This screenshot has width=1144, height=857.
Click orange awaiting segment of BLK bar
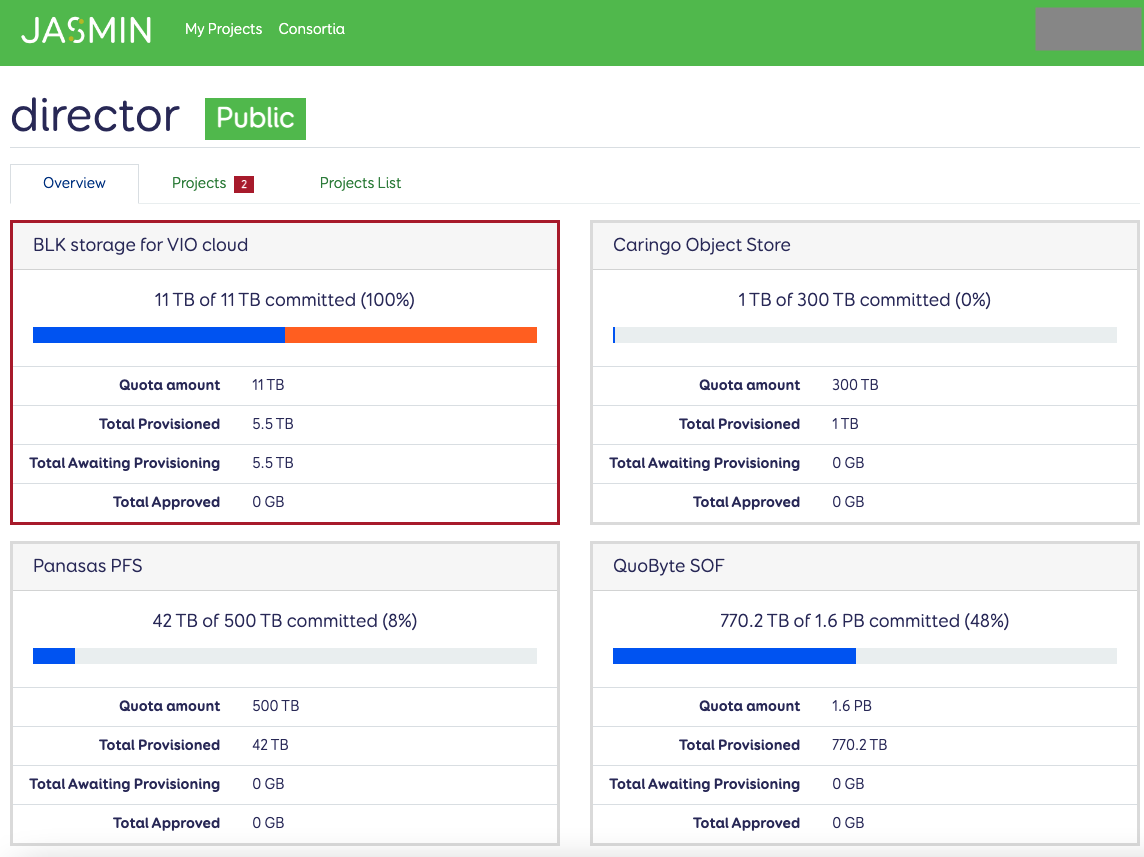pyautogui.click(x=411, y=335)
